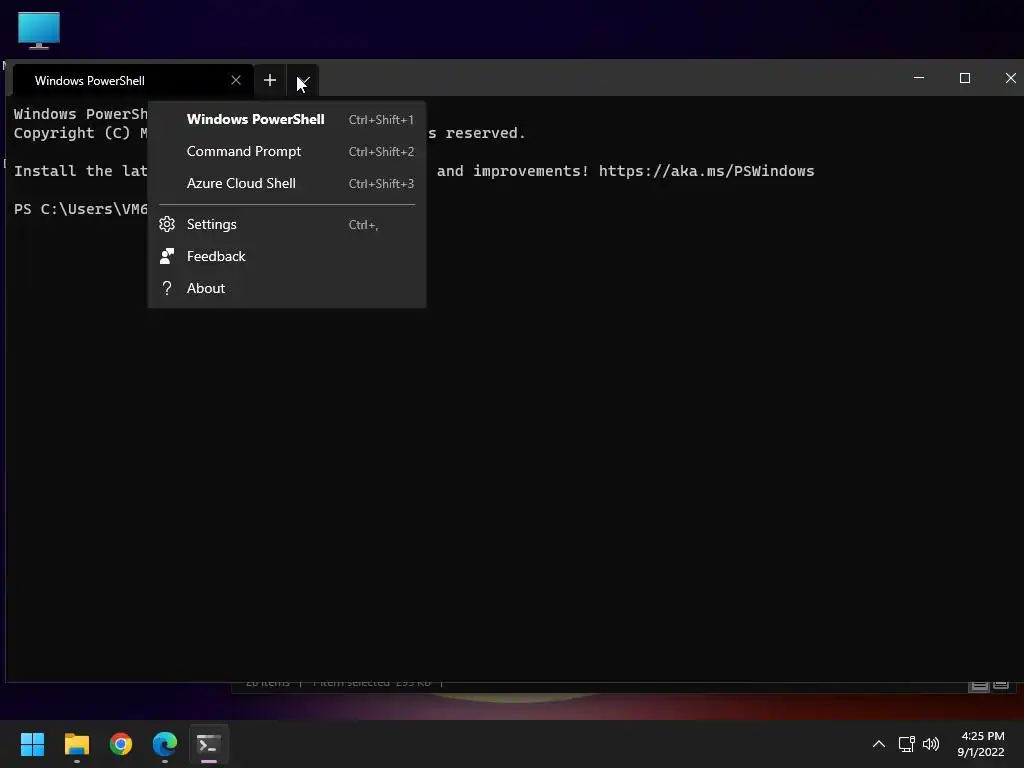This screenshot has width=1024, height=768.
Task: Select the Windows PowerShell tab
Action: click(x=133, y=80)
